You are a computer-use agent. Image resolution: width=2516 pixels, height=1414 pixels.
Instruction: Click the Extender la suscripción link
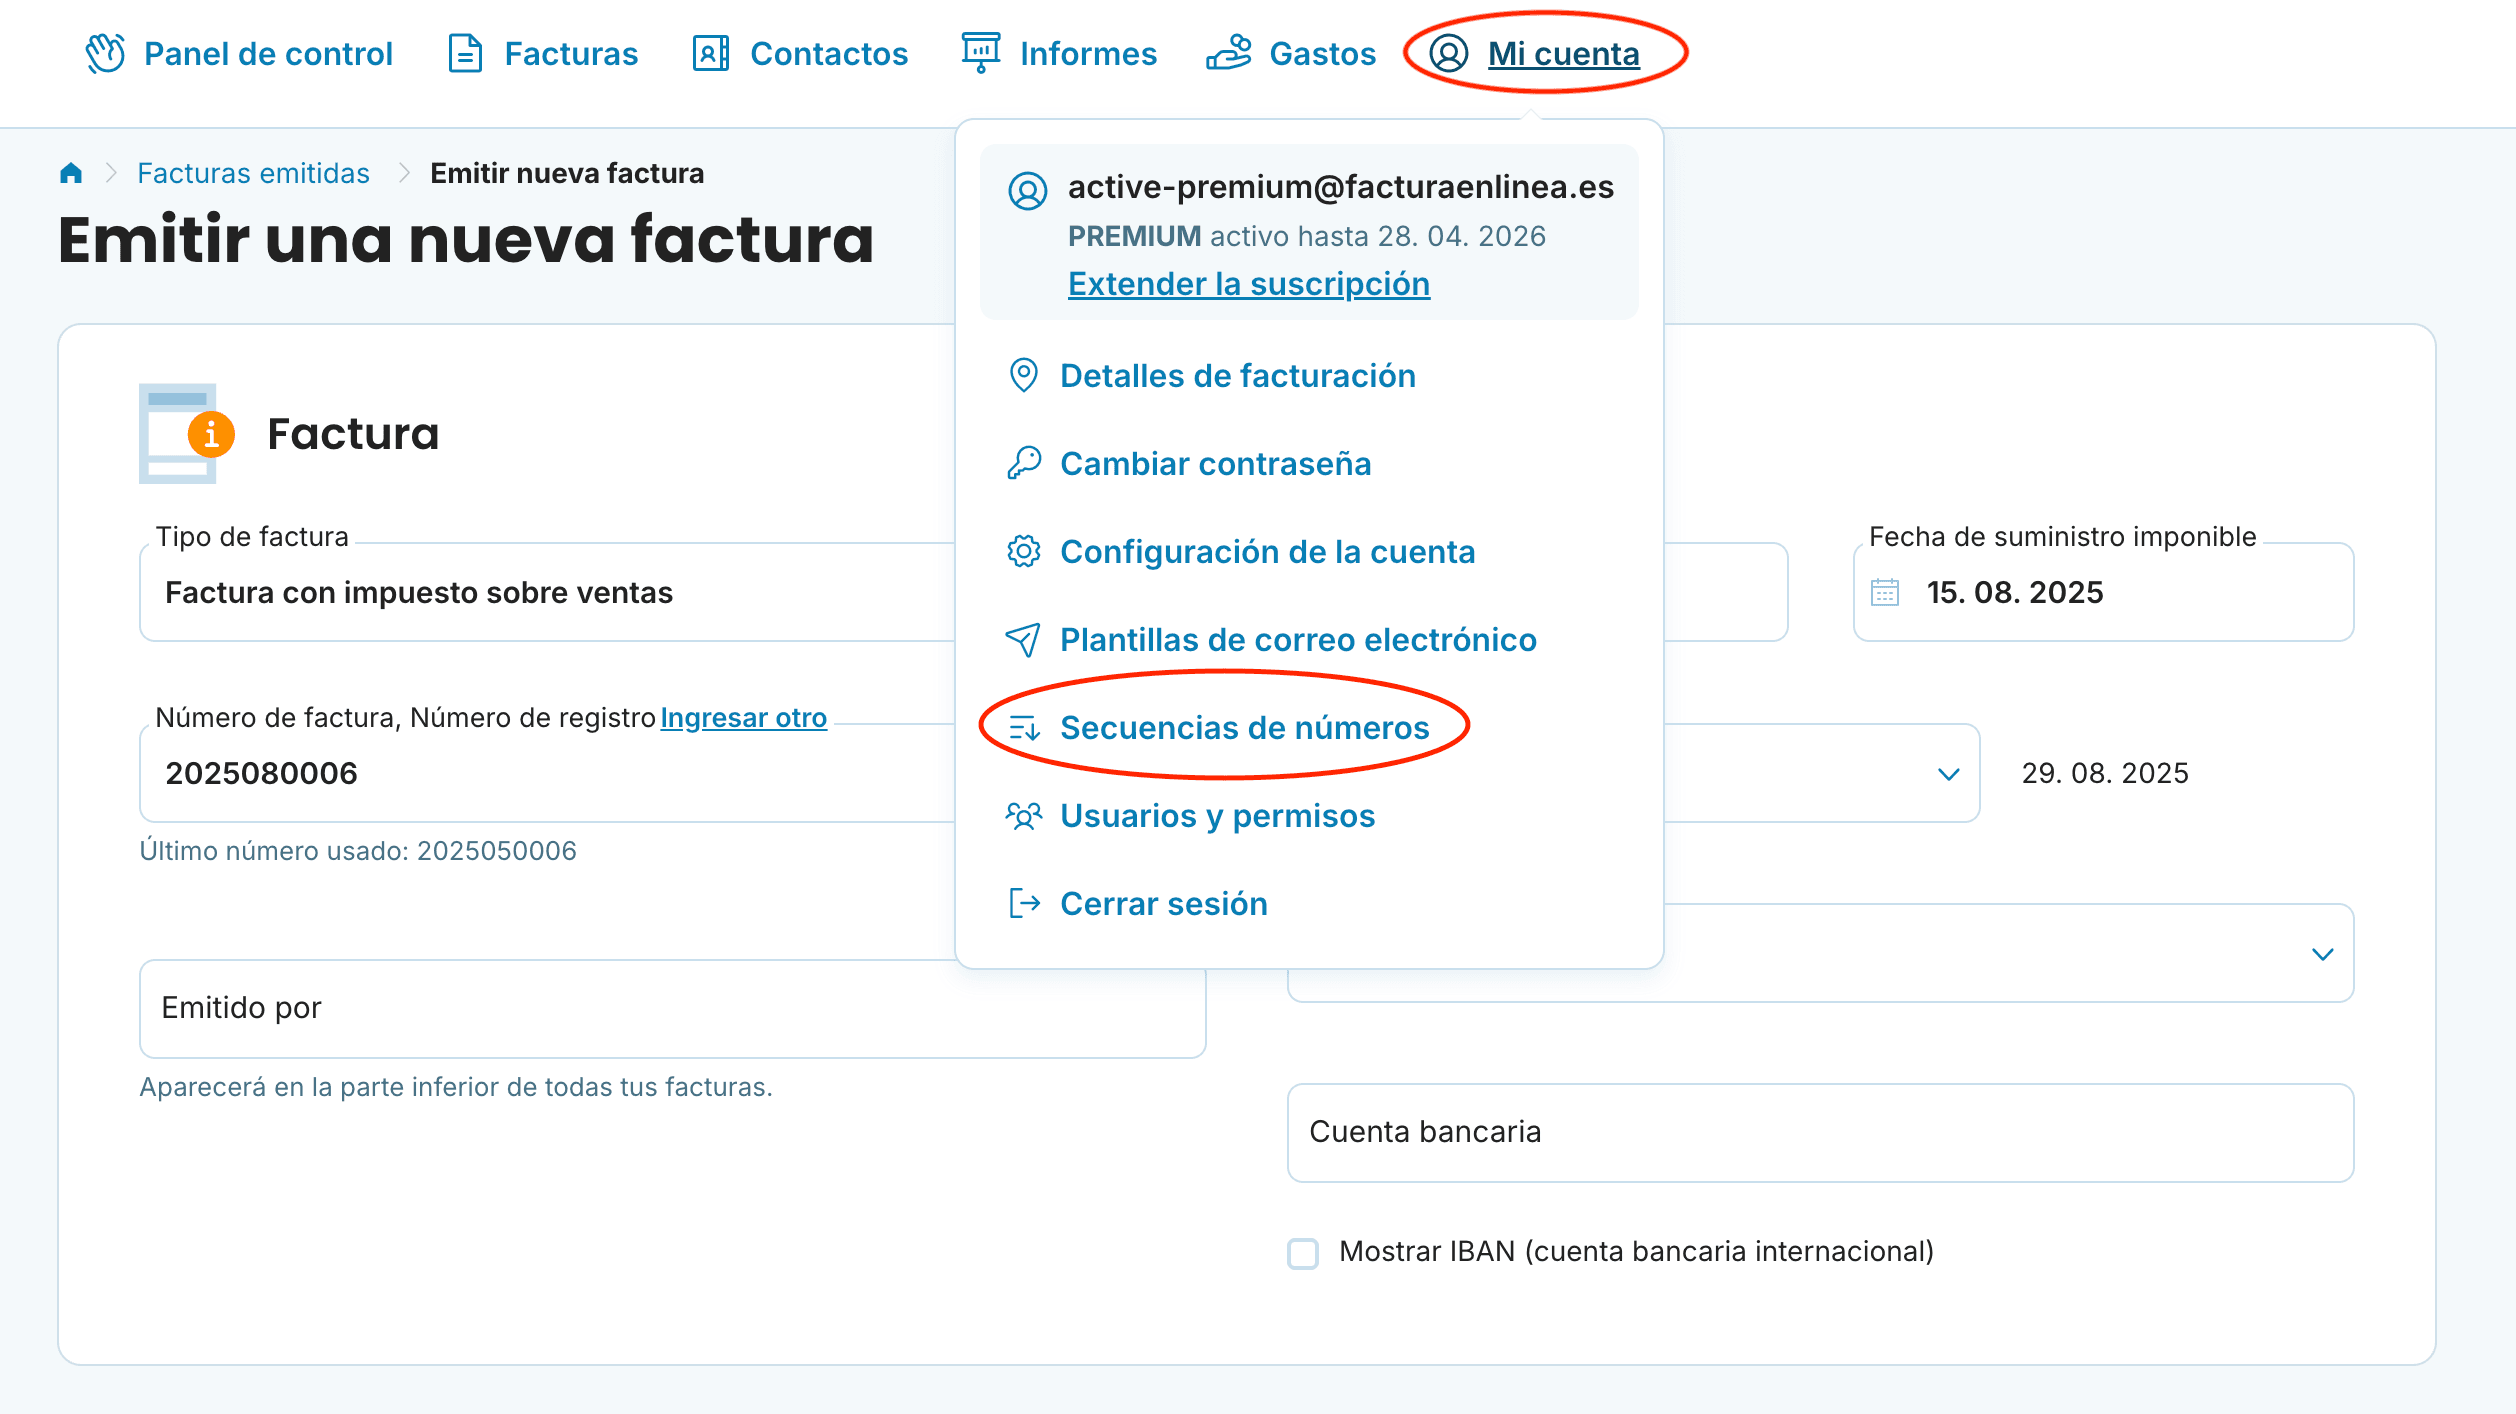point(1249,284)
